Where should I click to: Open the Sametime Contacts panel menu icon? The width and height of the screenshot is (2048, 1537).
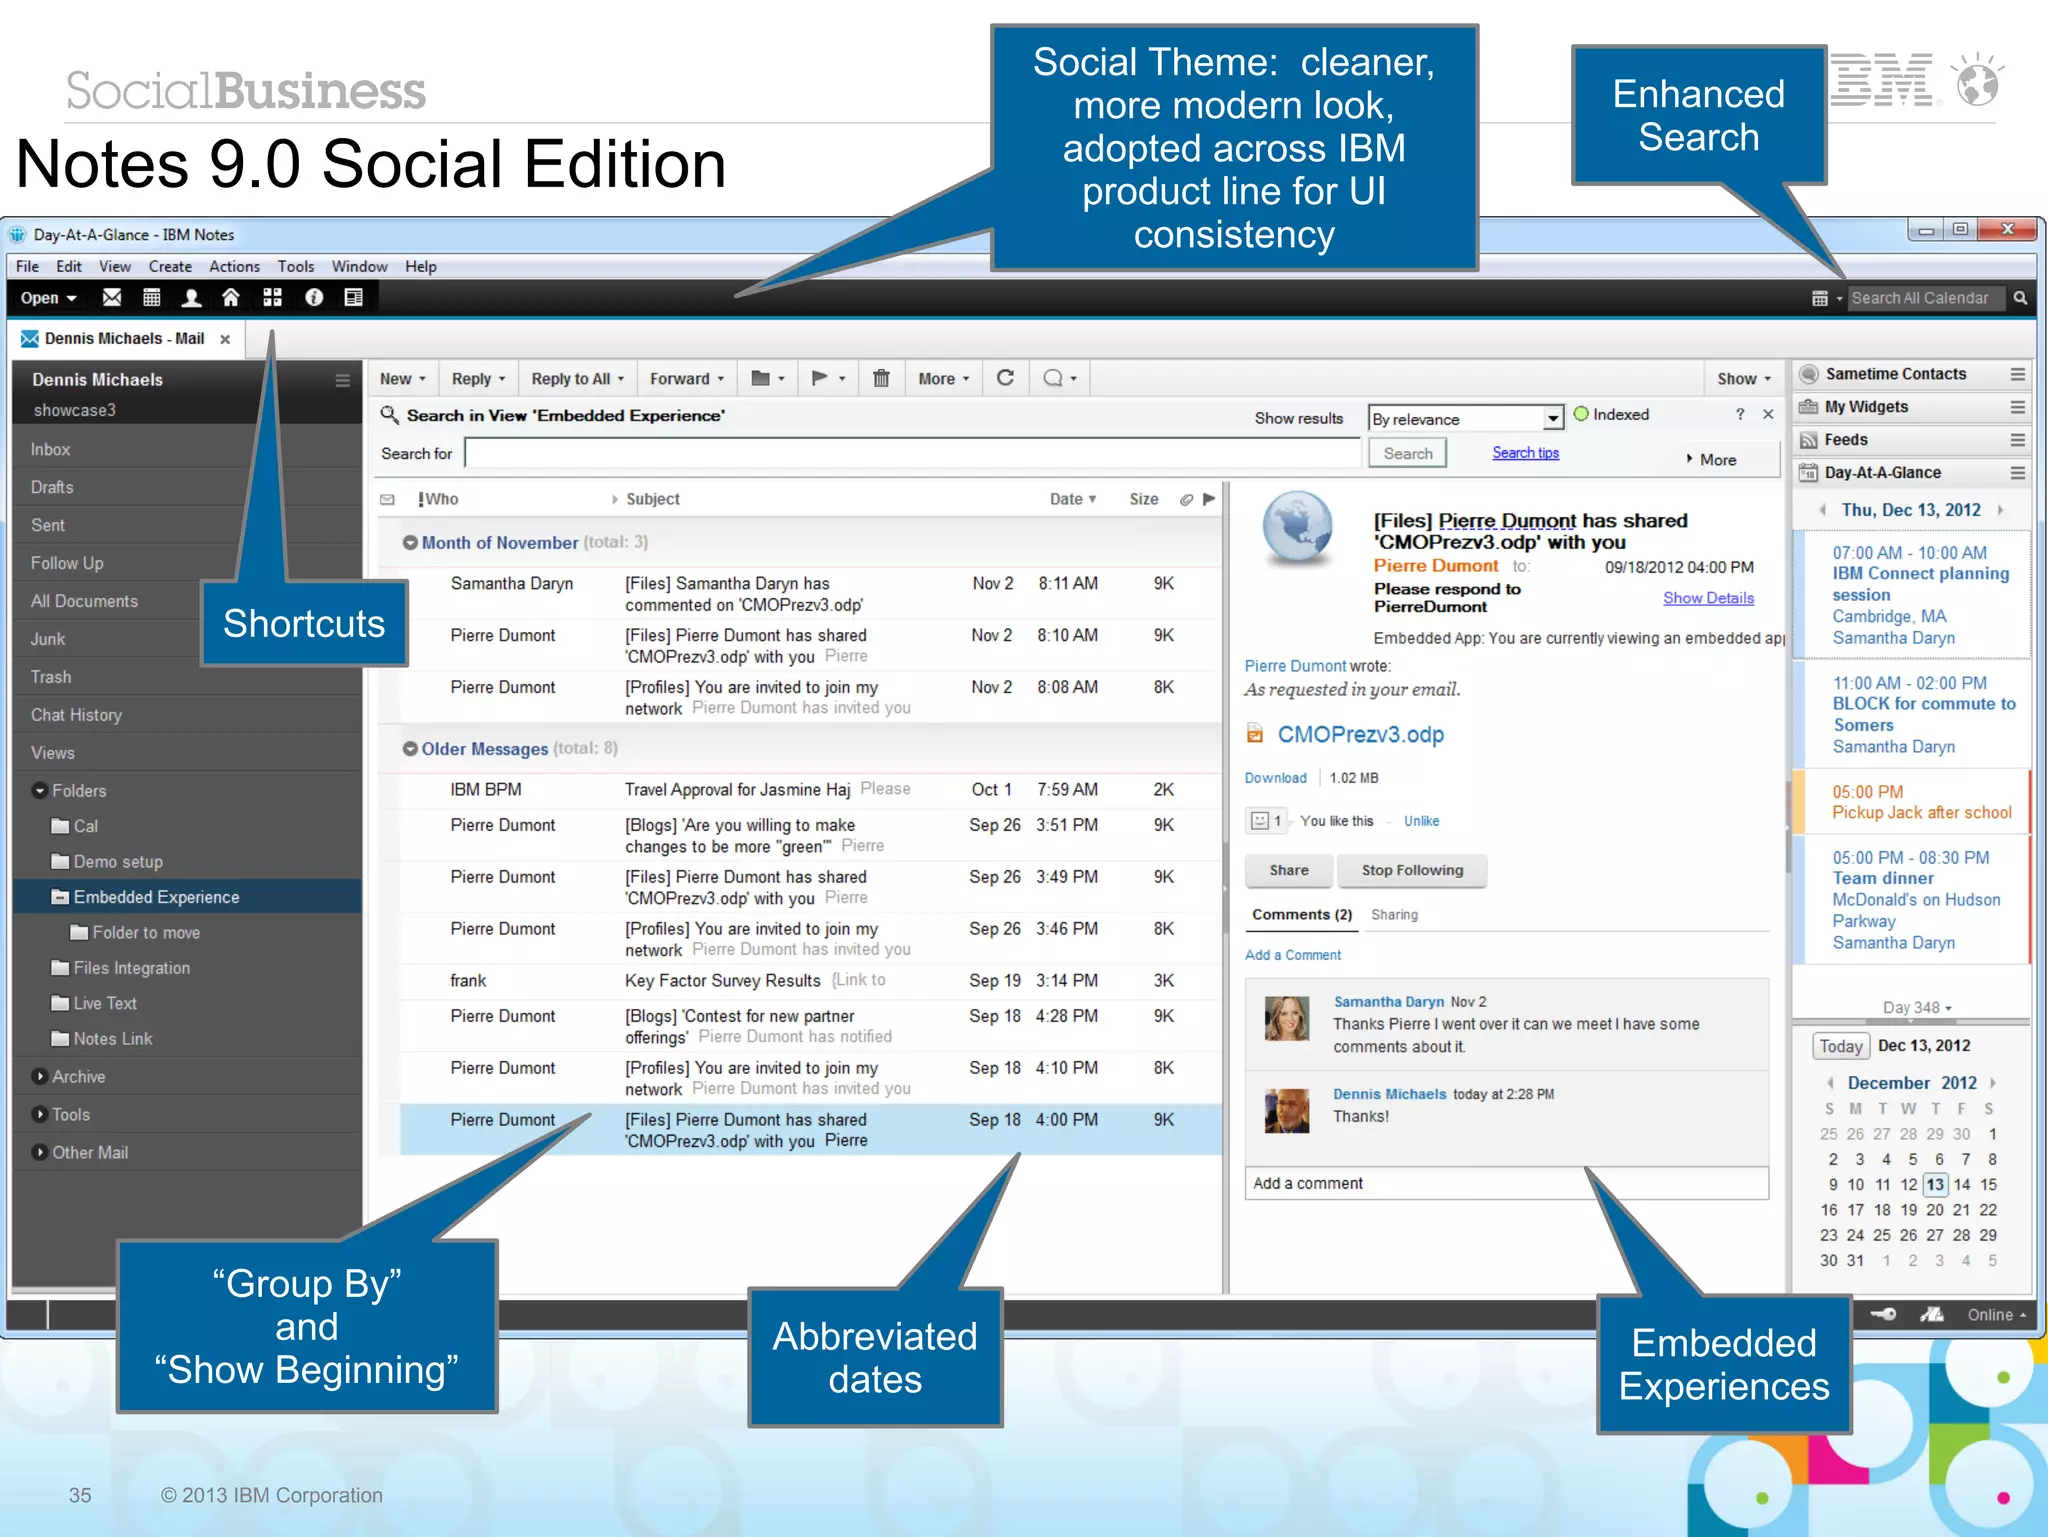[2018, 374]
